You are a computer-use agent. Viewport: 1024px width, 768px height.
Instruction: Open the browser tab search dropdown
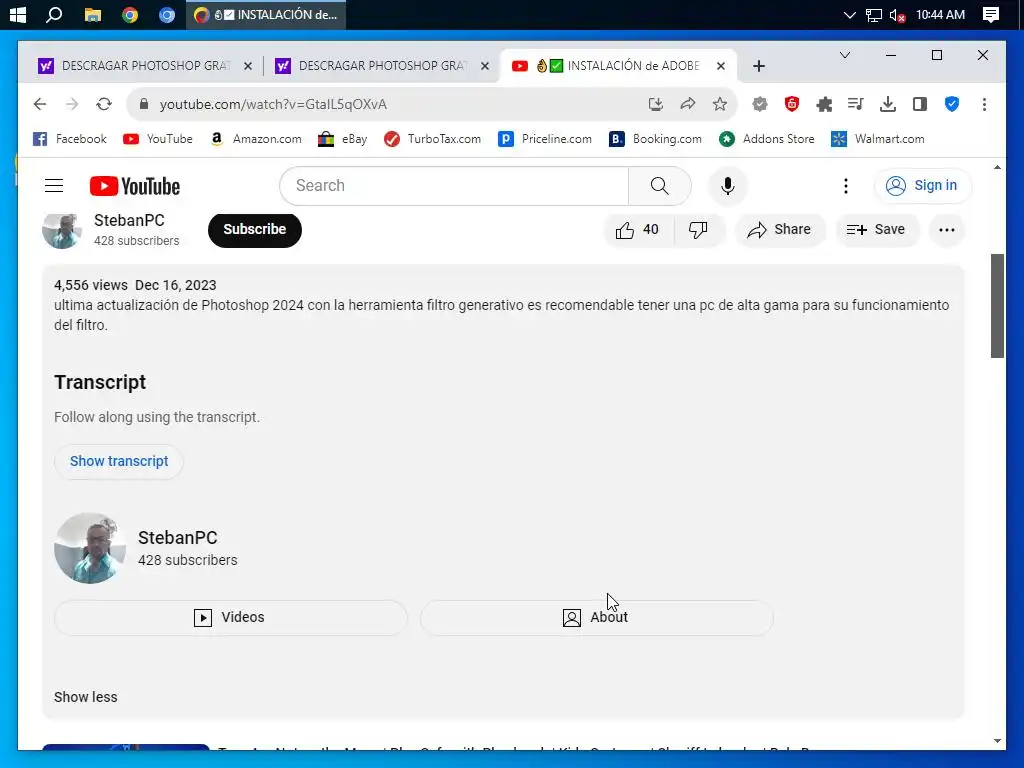click(844, 56)
